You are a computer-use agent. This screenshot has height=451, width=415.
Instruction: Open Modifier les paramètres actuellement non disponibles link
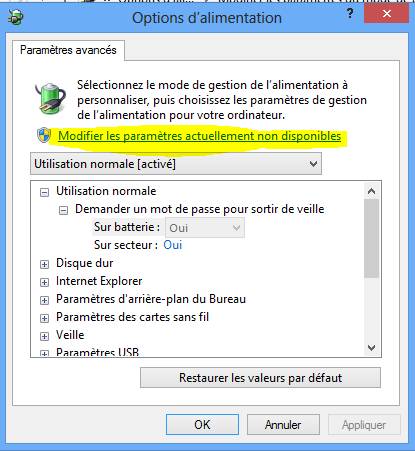point(199,136)
